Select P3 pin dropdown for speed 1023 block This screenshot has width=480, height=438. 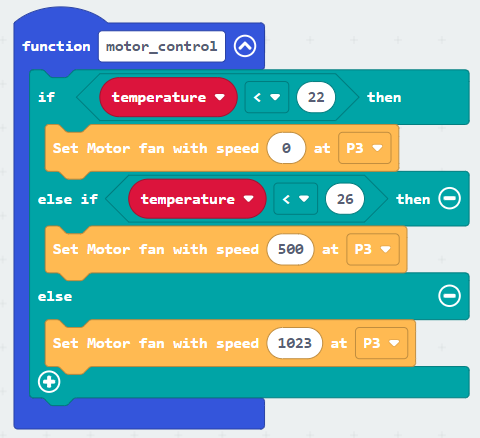382,343
